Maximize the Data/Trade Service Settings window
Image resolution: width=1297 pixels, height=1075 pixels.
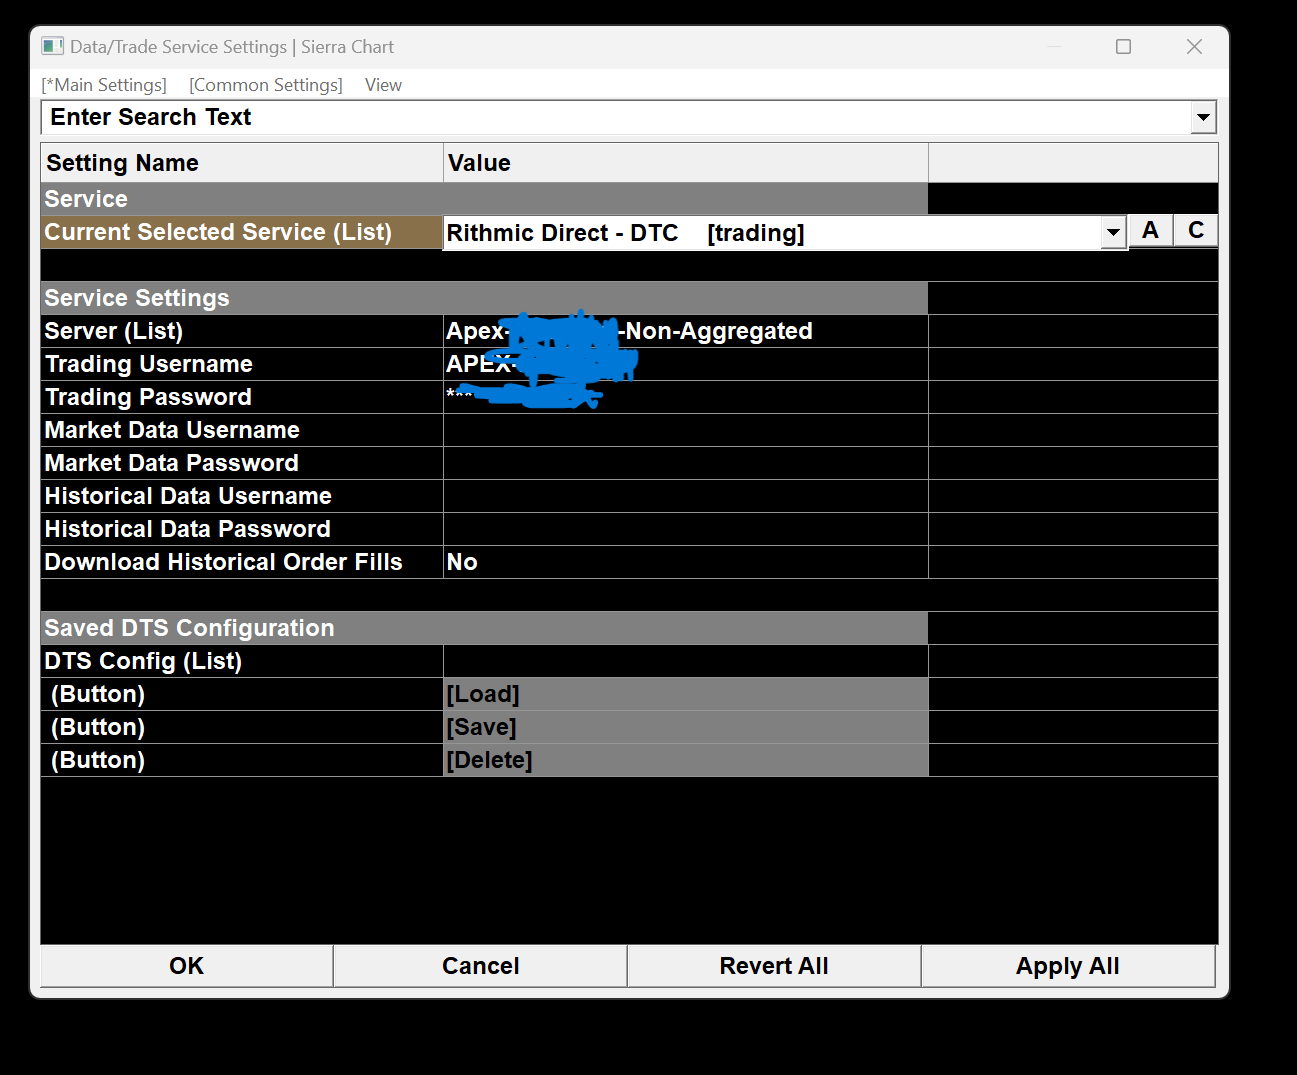[x=1124, y=47]
